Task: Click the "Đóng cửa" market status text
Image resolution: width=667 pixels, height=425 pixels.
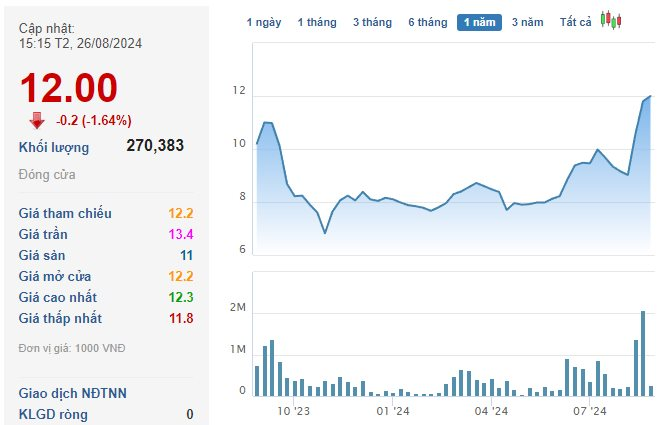Action: (47, 175)
